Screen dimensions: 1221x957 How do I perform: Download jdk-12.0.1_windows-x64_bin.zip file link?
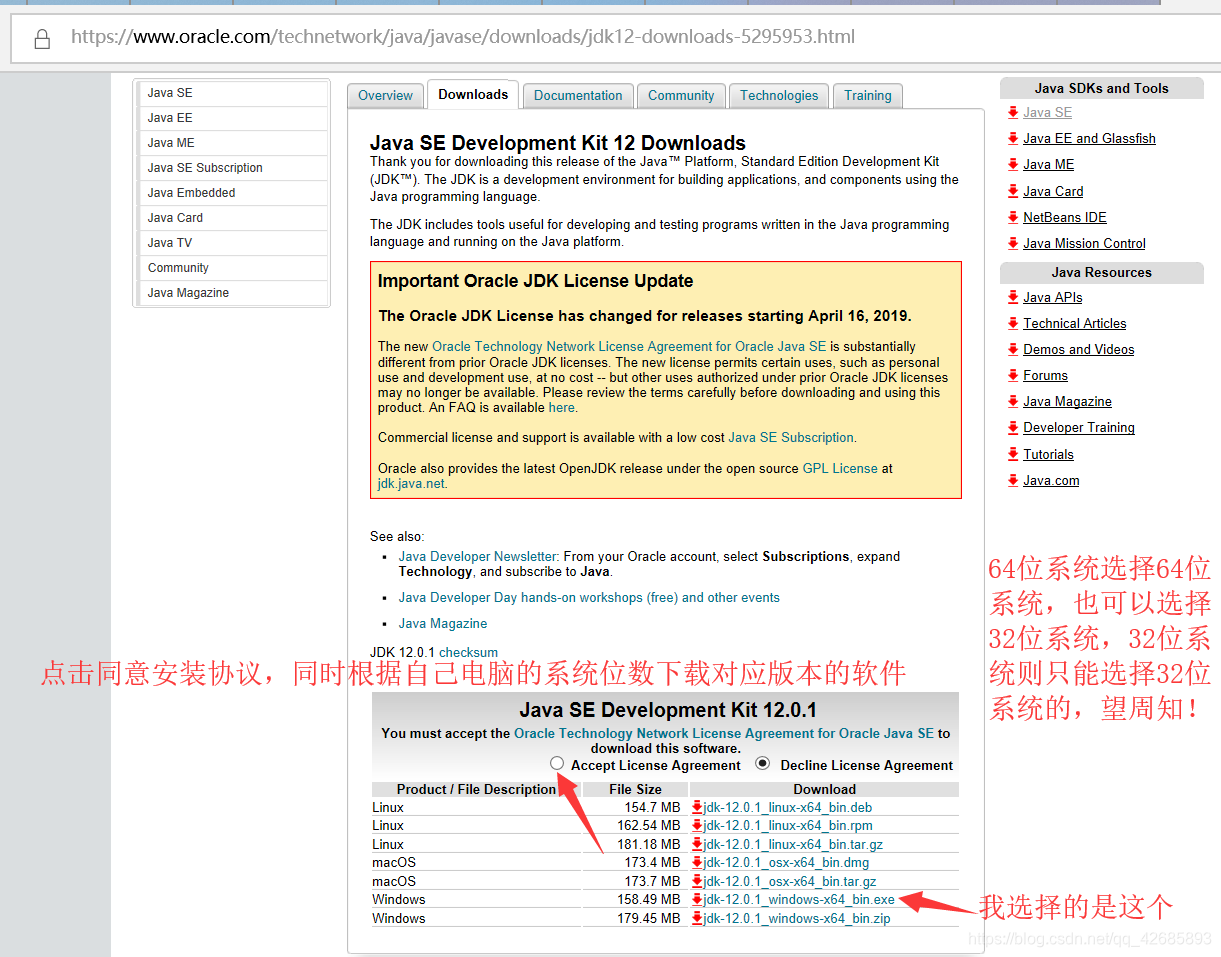797,918
